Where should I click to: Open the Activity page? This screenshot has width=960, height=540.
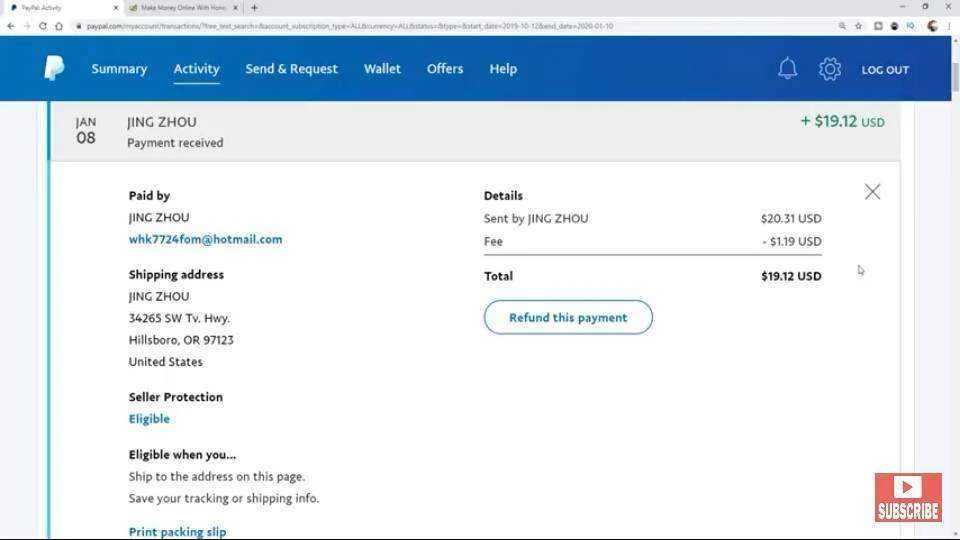[x=197, y=69]
